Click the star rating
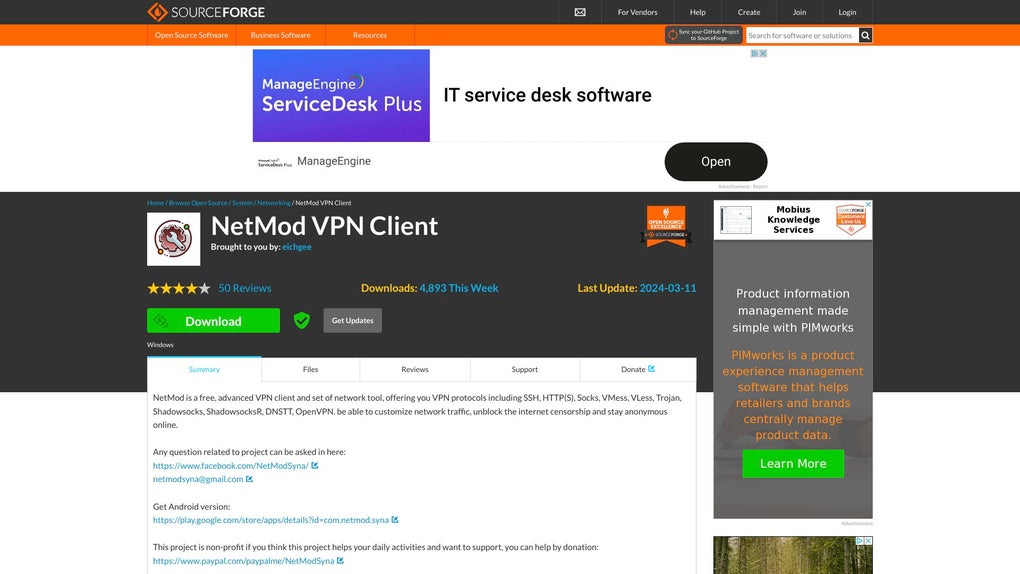 (x=179, y=288)
